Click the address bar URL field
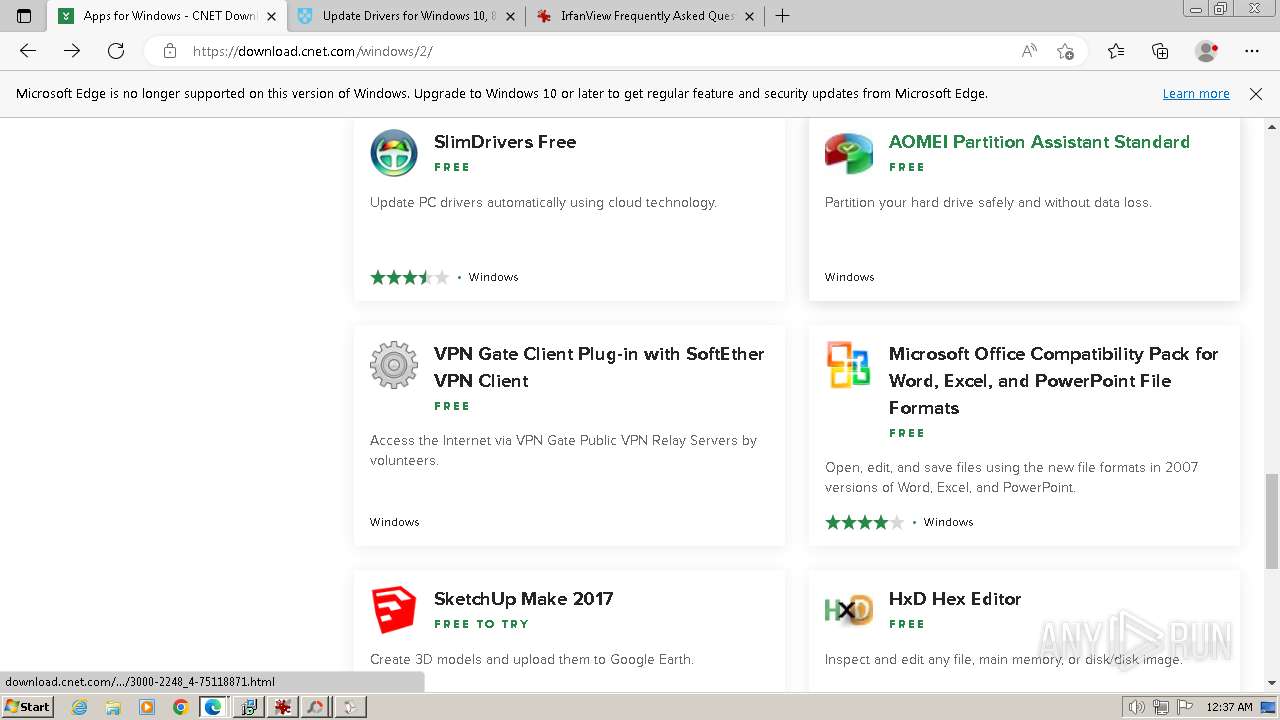Image resolution: width=1280 pixels, height=720 pixels. [600, 51]
